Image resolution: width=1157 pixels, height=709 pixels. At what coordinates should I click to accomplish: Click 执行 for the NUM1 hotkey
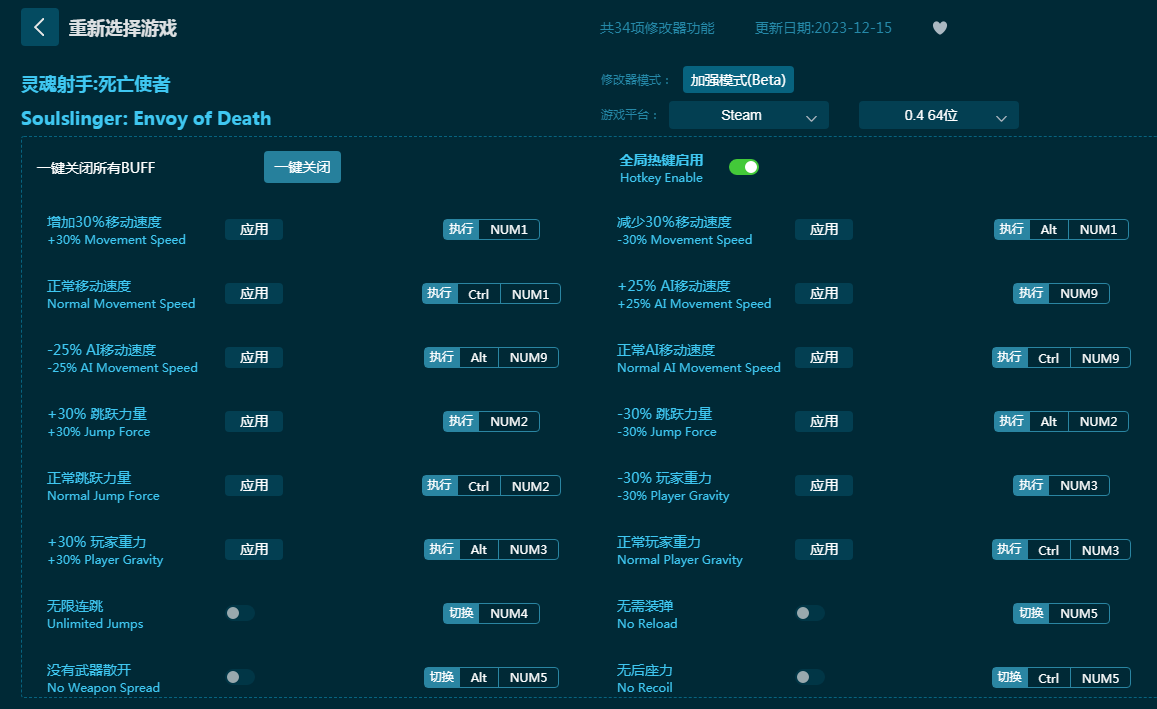[461, 229]
